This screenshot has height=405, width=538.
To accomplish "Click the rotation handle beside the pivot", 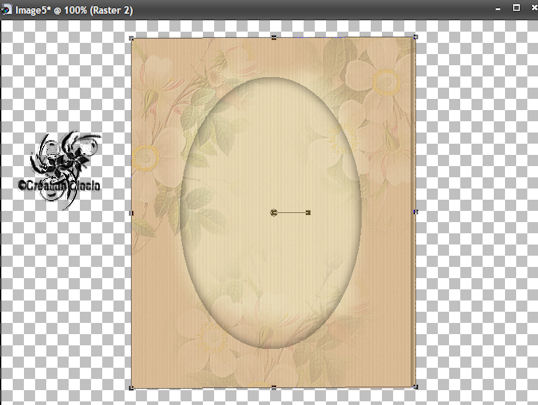I will point(308,212).
